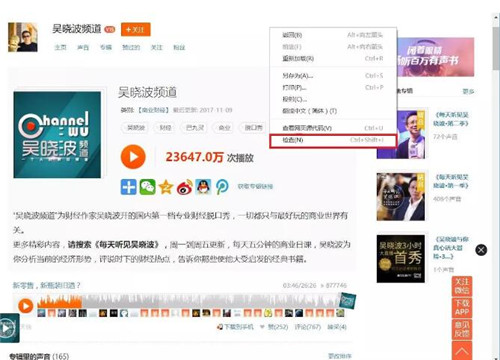Select 检查(N) in the context menu
This screenshot has height=360, width=500.
click(x=333, y=140)
